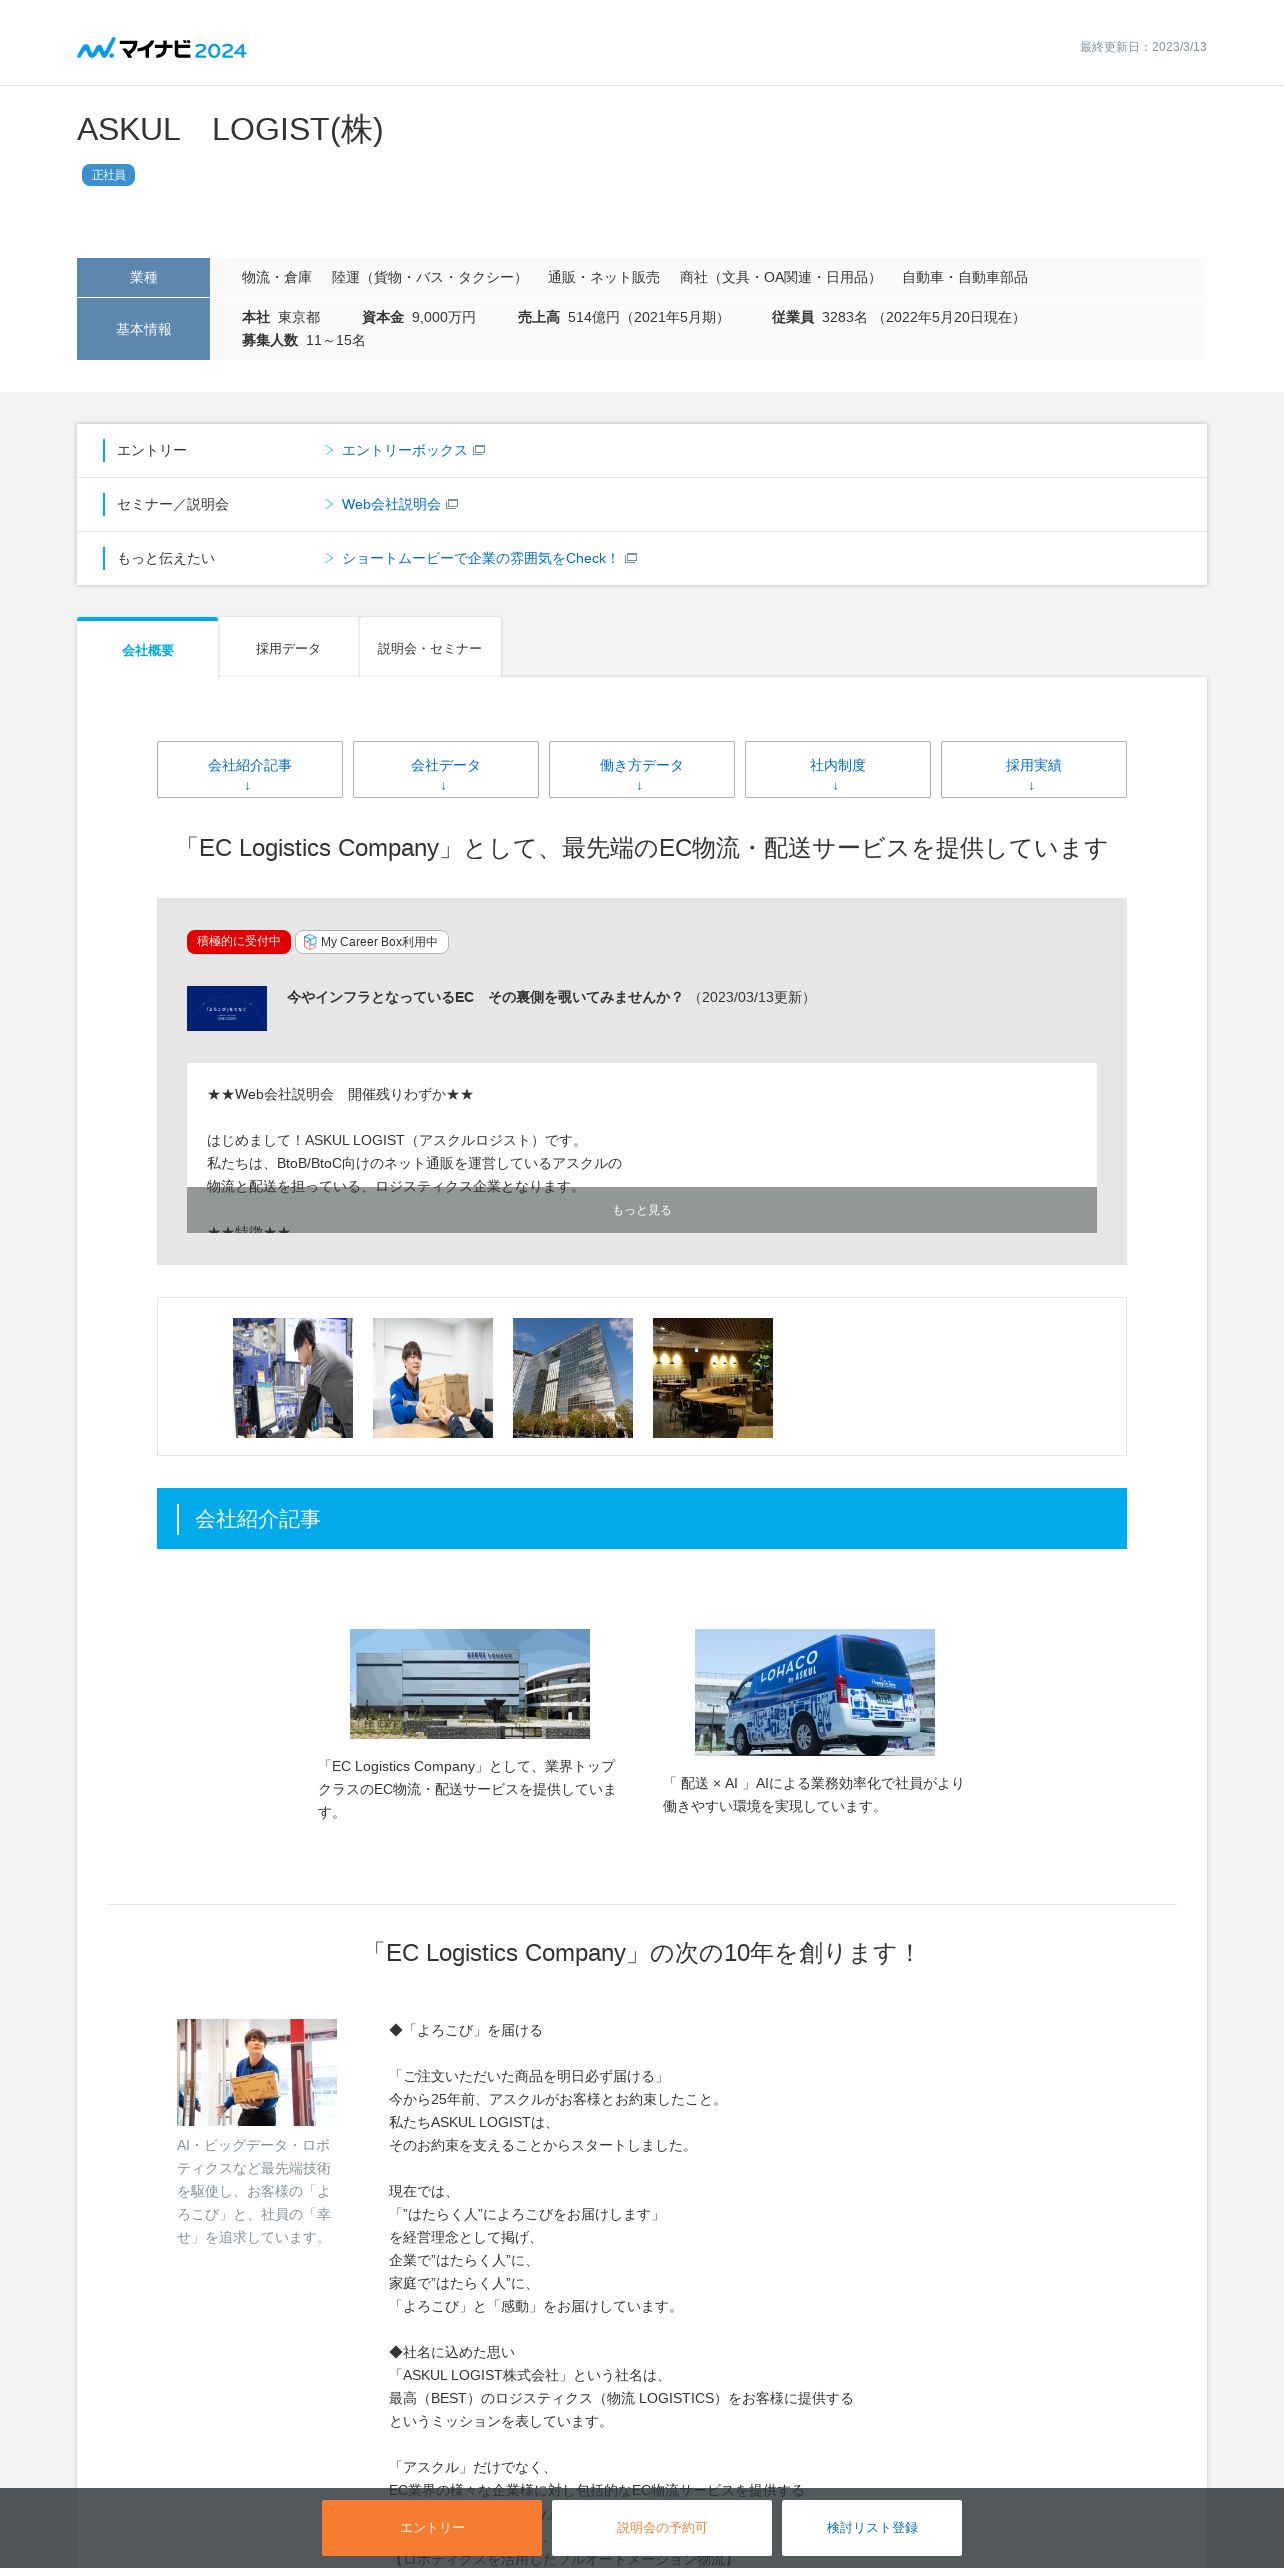The image size is (1284, 2568).
Task: Click the マイナビ2024 logo
Action: click(x=162, y=48)
